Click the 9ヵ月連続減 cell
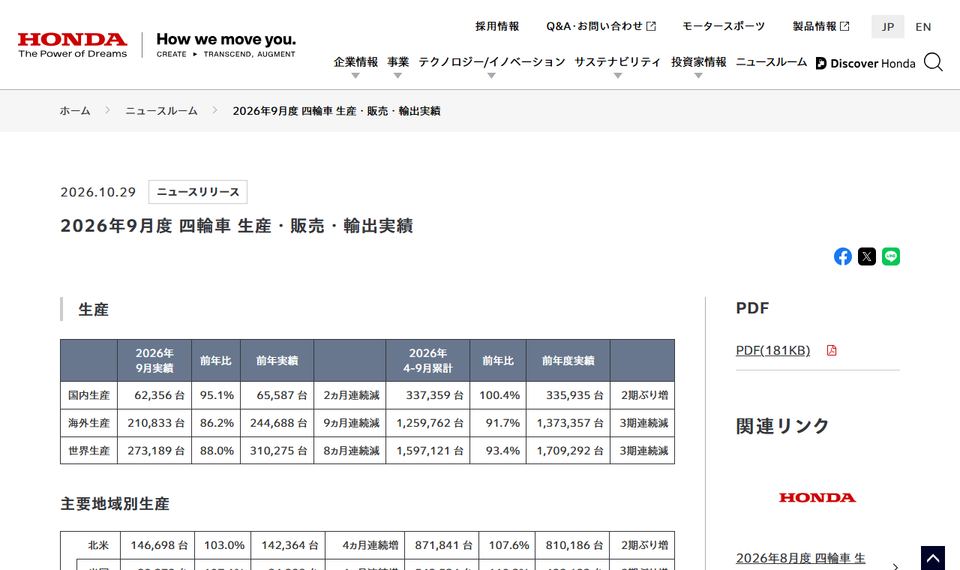This screenshot has height=570, width=960. pyautogui.click(x=351, y=423)
